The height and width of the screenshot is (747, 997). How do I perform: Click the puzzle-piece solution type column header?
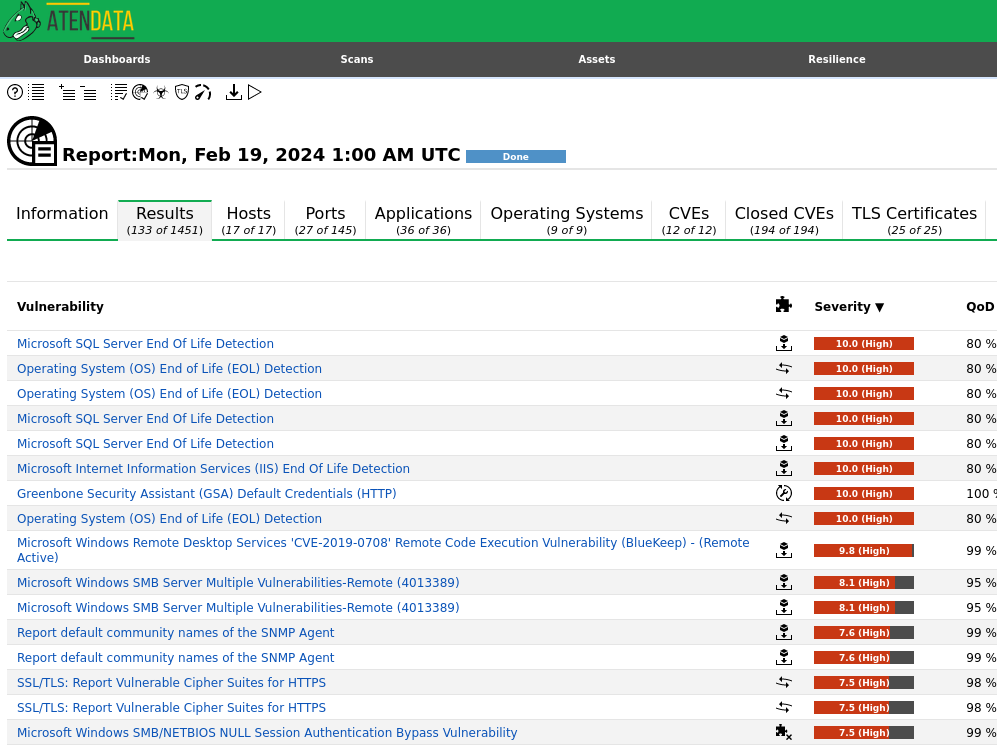point(784,303)
